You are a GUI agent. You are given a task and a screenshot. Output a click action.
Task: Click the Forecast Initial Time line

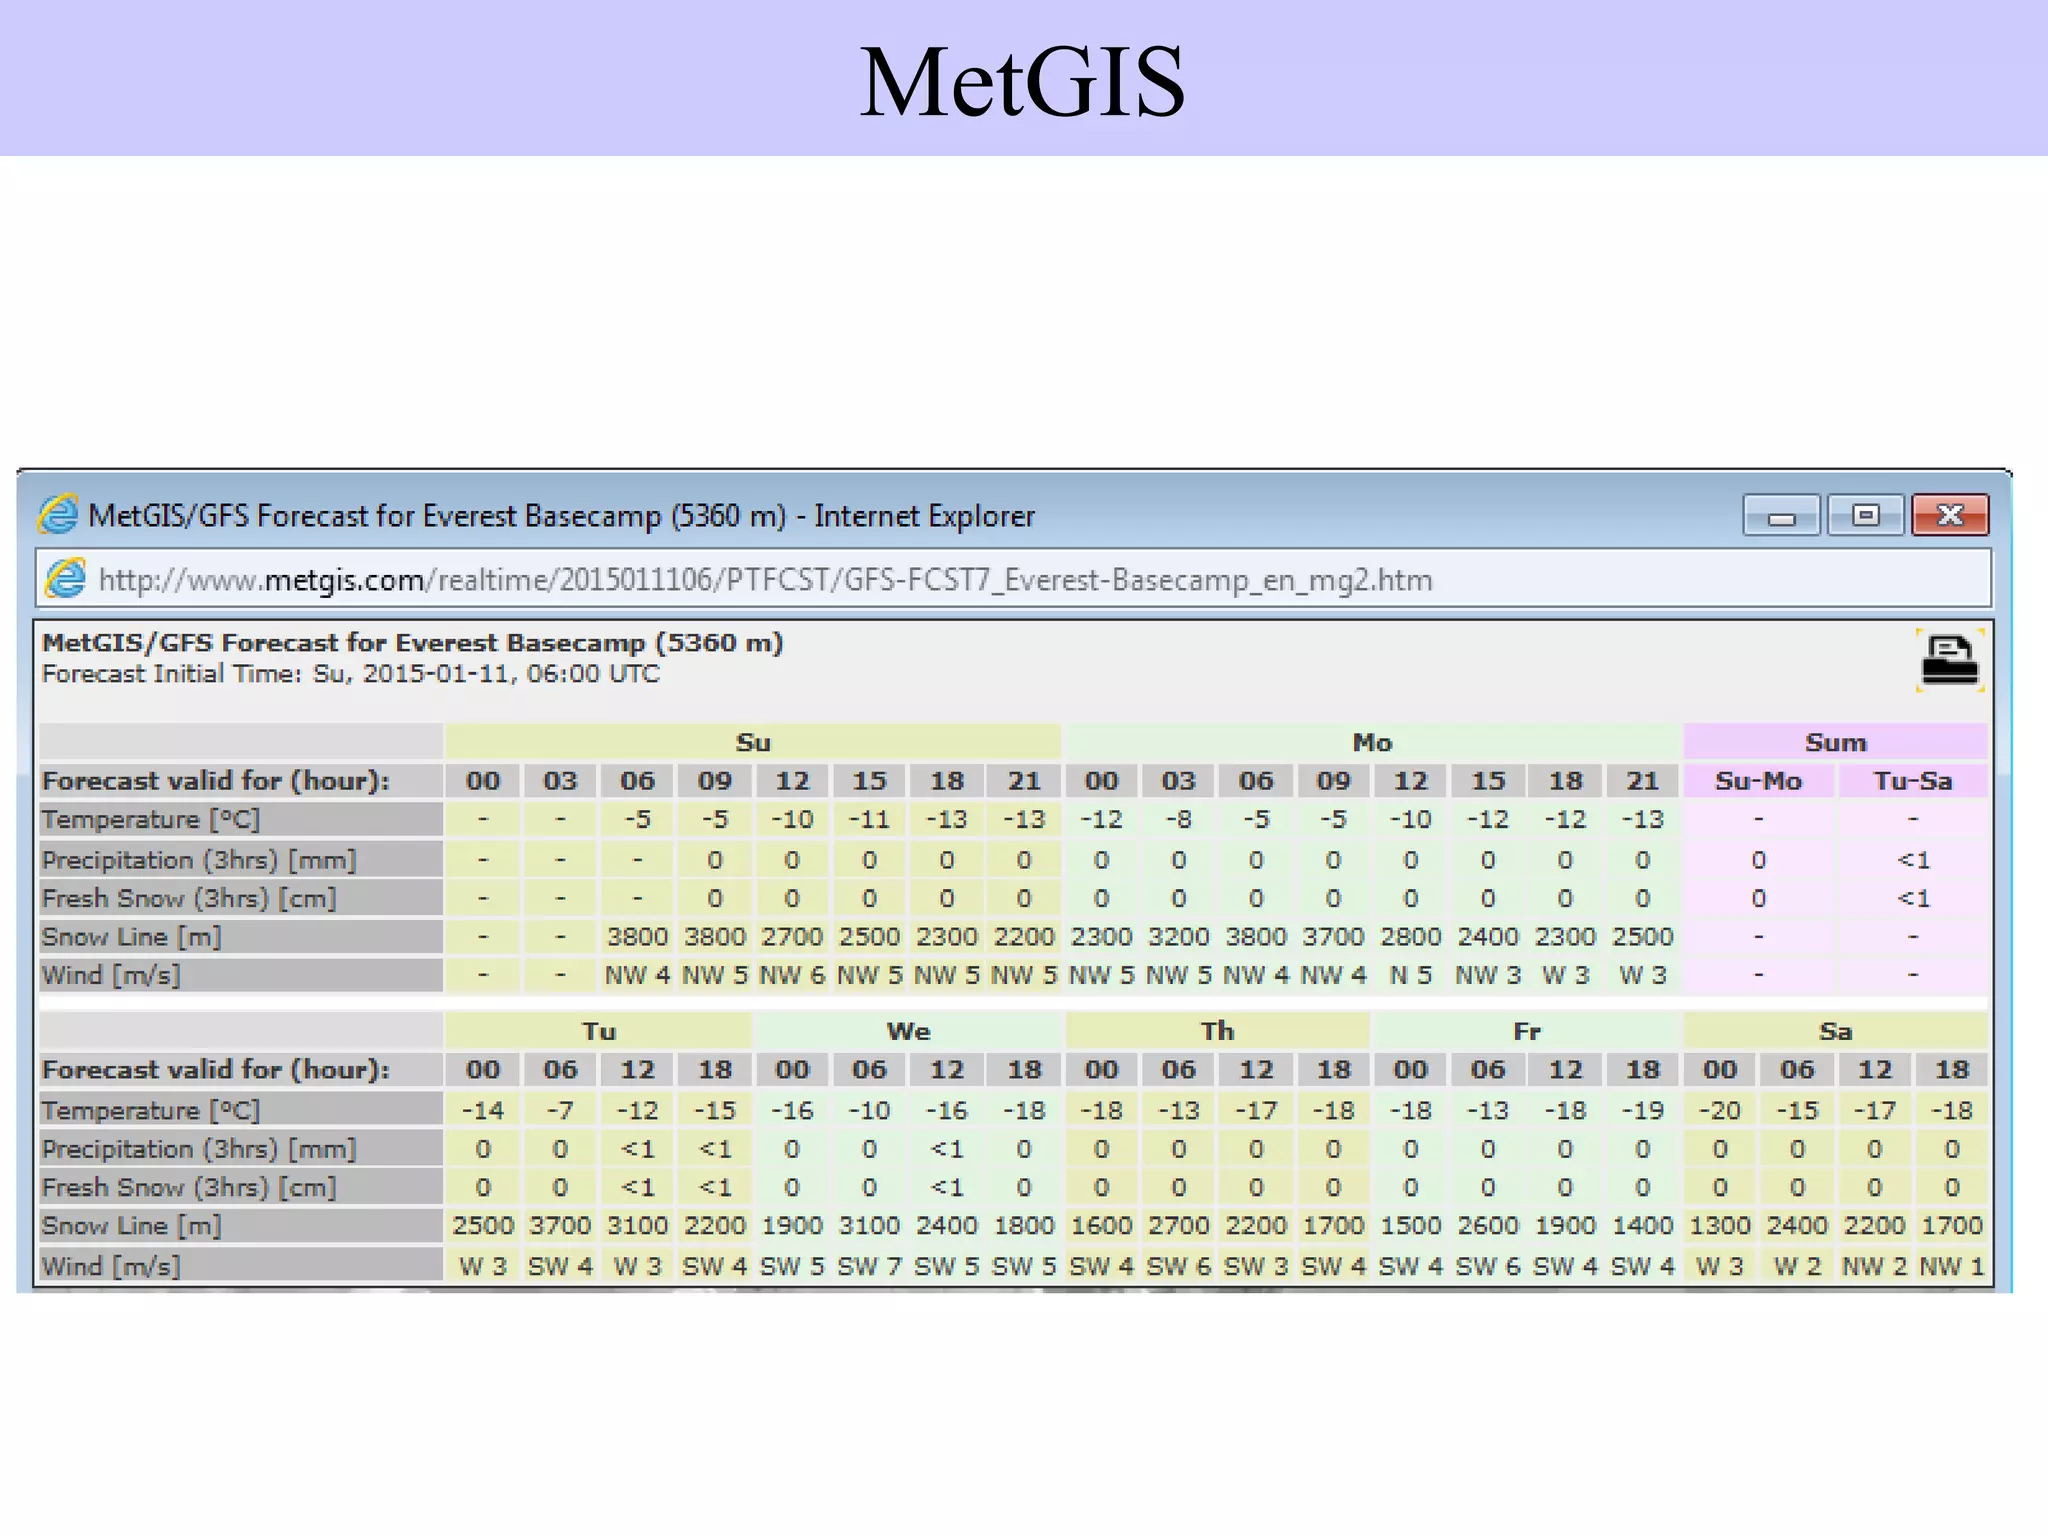[351, 674]
